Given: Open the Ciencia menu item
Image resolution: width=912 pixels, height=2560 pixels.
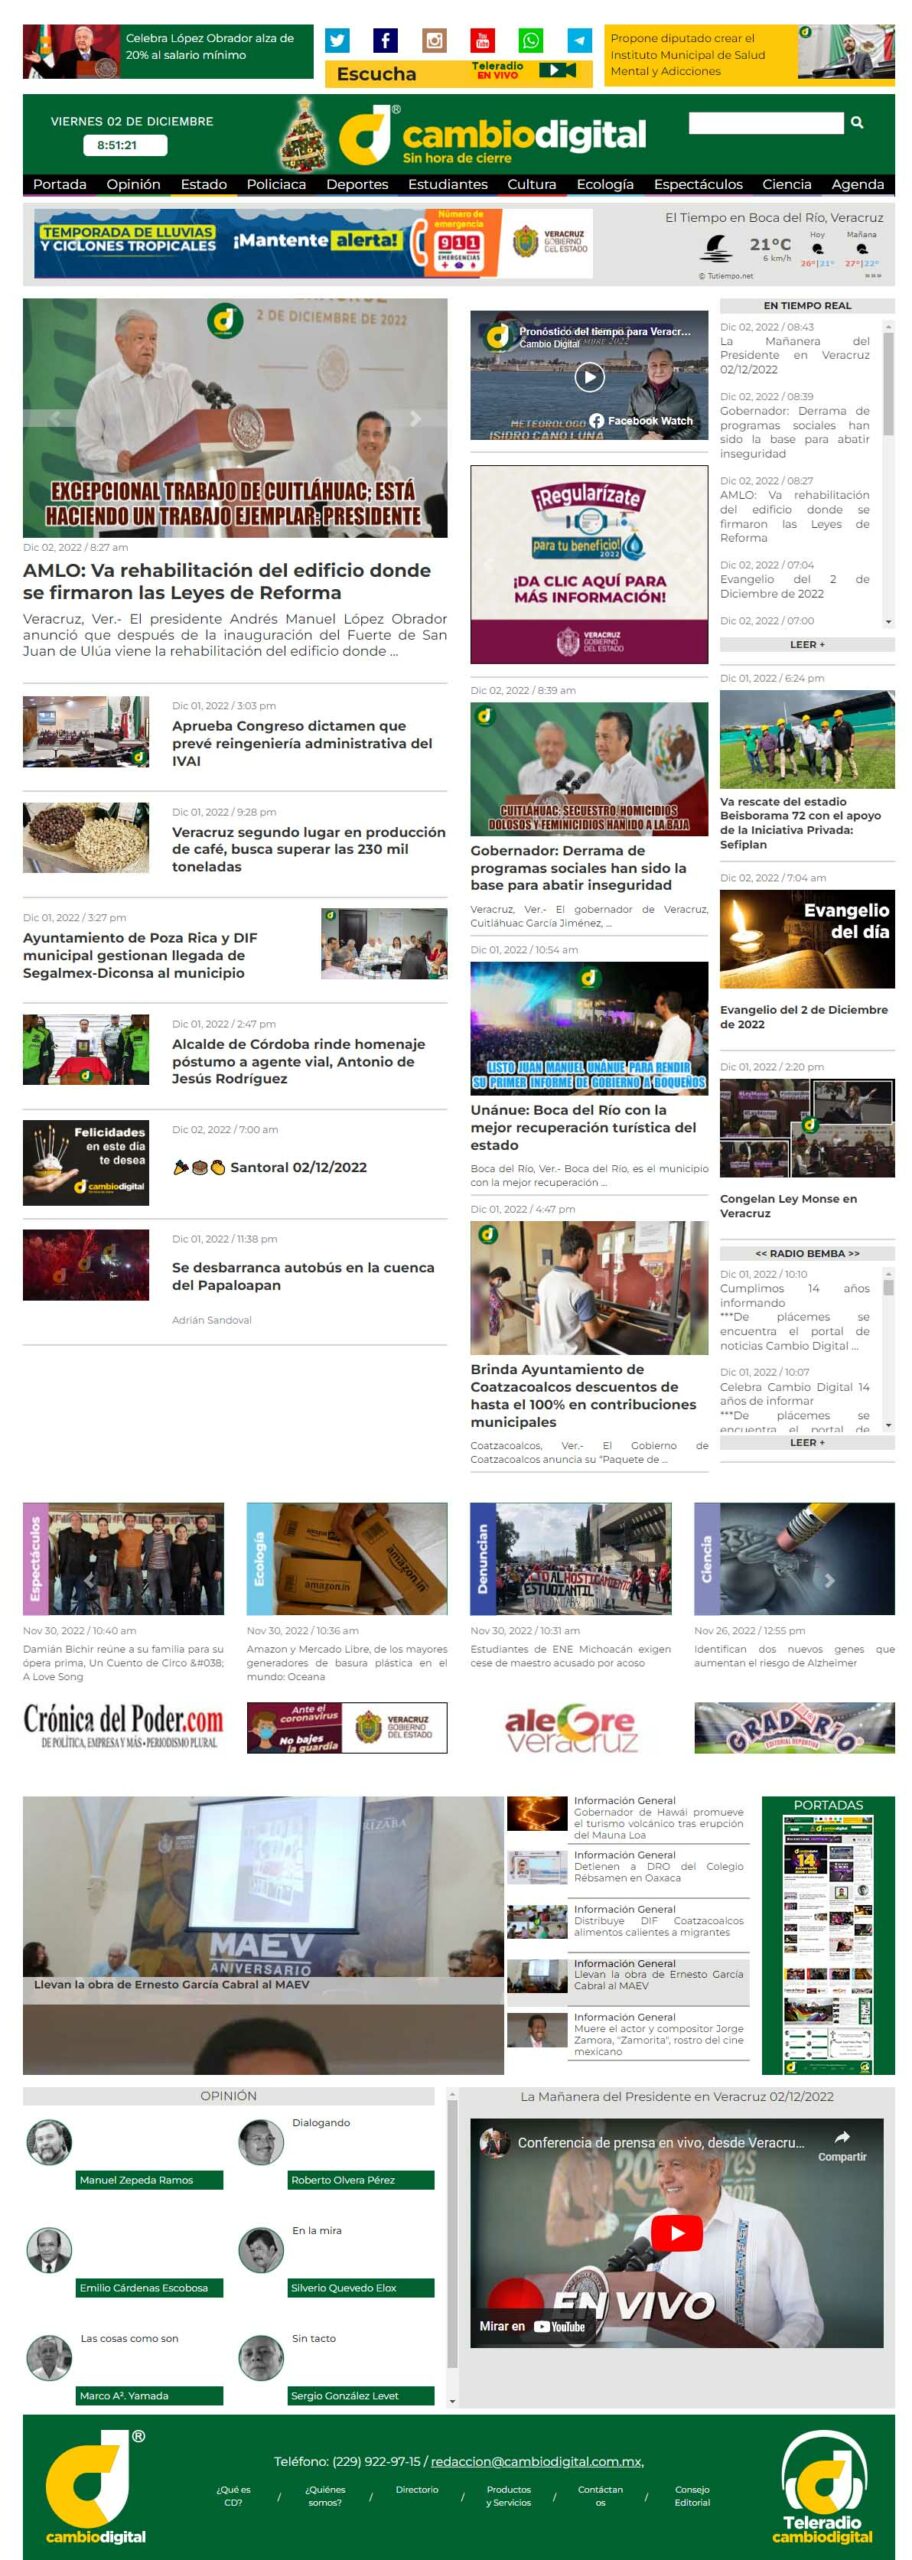Looking at the screenshot, I should [x=787, y=184].
